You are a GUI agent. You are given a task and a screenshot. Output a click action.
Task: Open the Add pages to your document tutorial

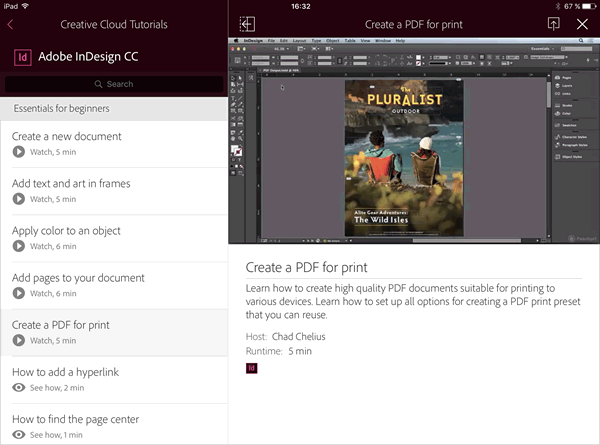coord(78,278)
